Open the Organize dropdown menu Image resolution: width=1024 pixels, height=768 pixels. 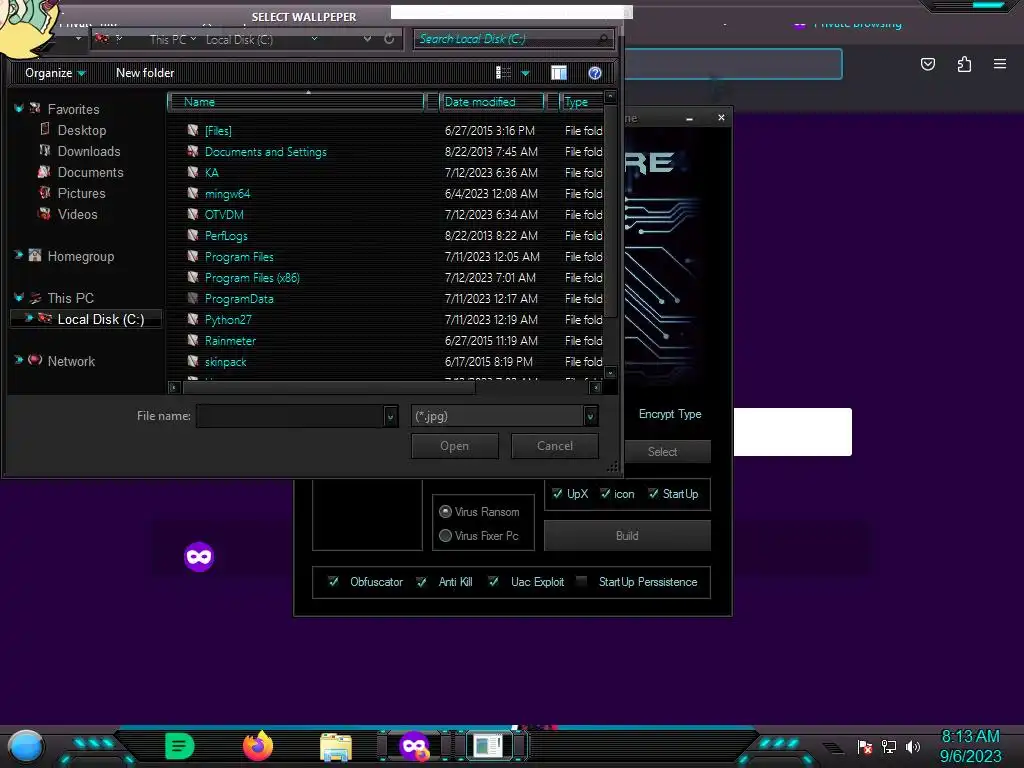click(x=55, y=73)
